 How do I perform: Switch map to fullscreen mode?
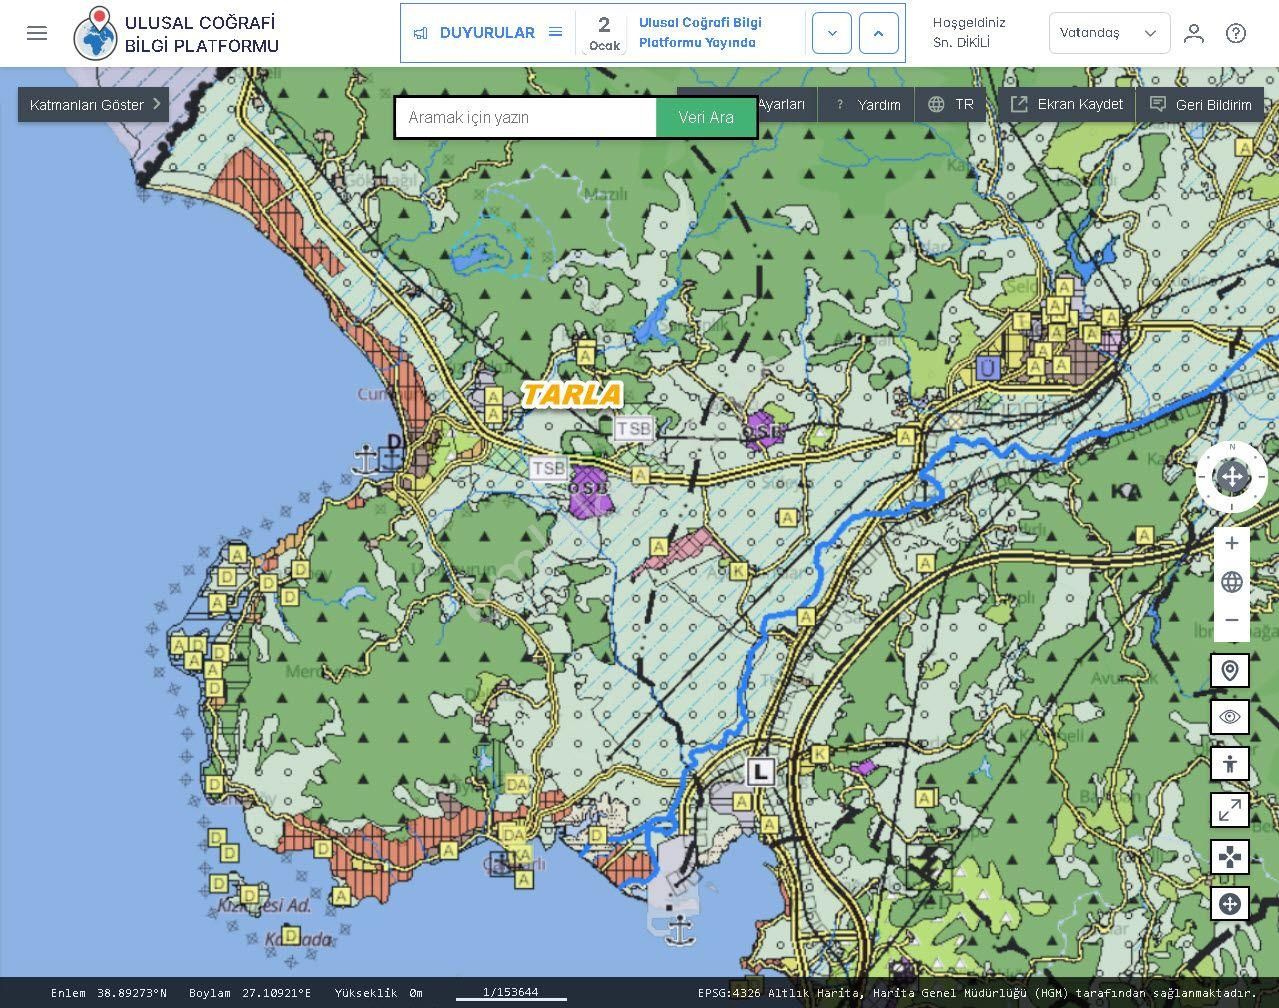(x=1229, y=810)
